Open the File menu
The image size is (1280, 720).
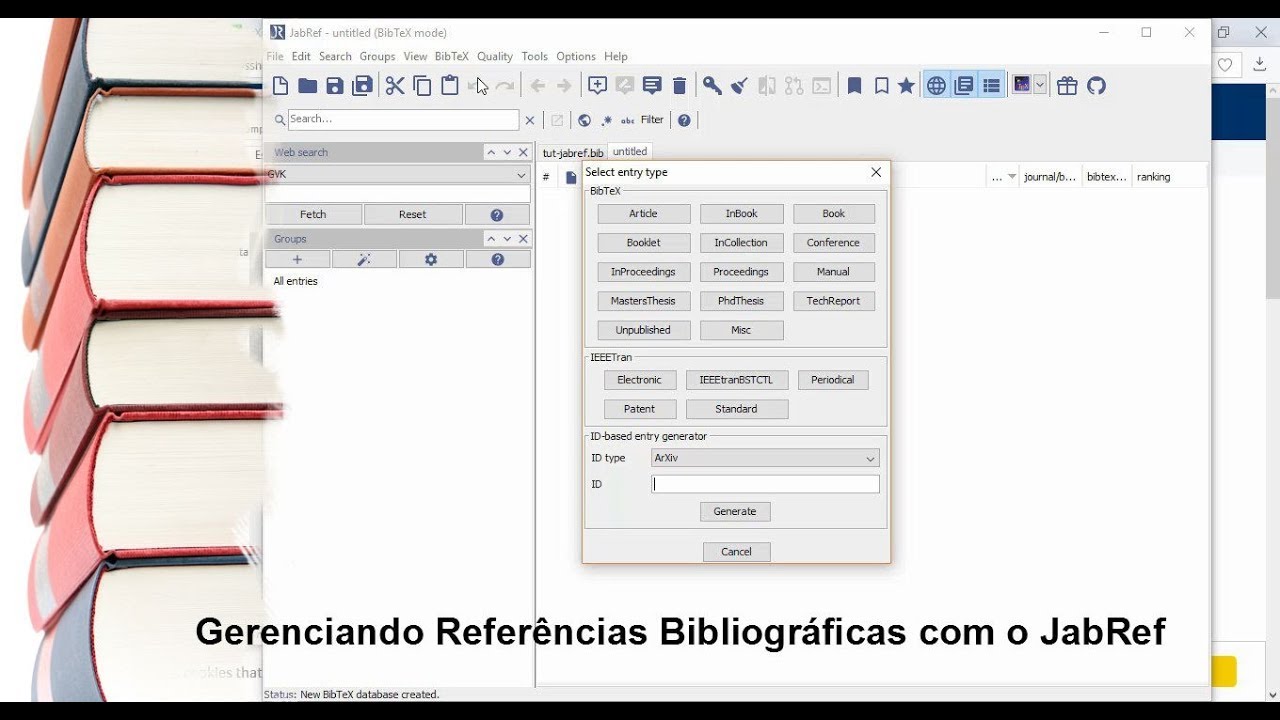coord(275,57)
